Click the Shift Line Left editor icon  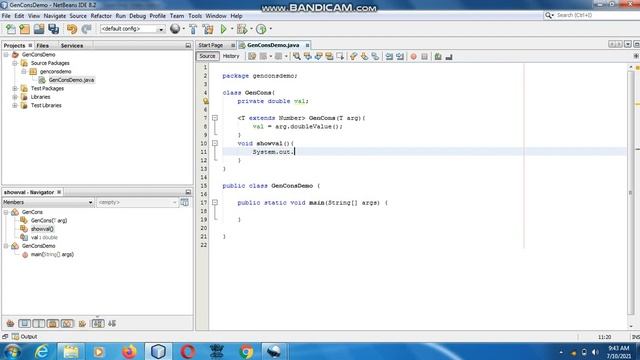pyautogui.click(x=389, y=56)
